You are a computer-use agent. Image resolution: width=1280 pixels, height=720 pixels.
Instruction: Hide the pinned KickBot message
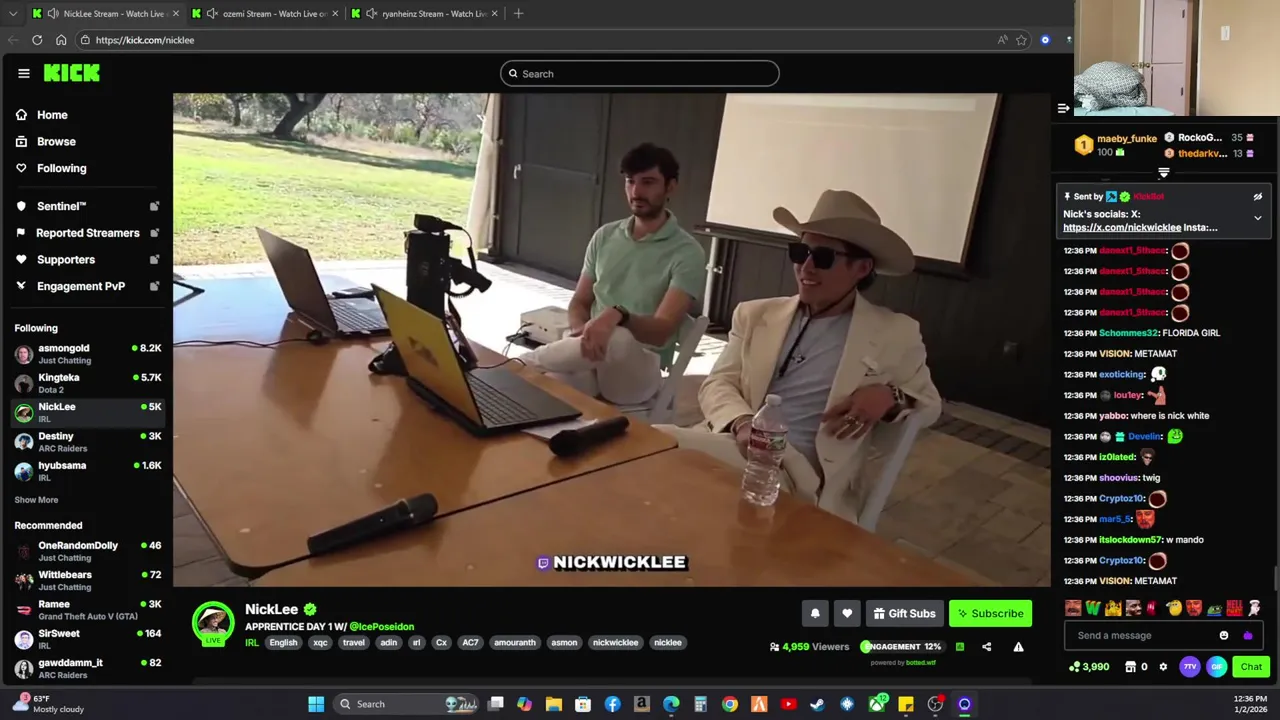tap(1258, 197)
